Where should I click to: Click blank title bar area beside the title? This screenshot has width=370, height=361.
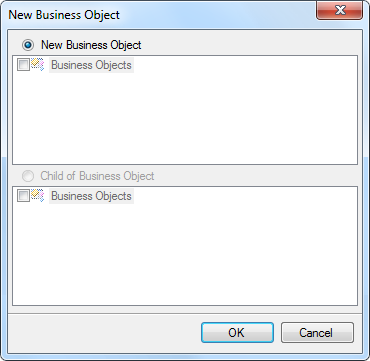tap(217, 15)
